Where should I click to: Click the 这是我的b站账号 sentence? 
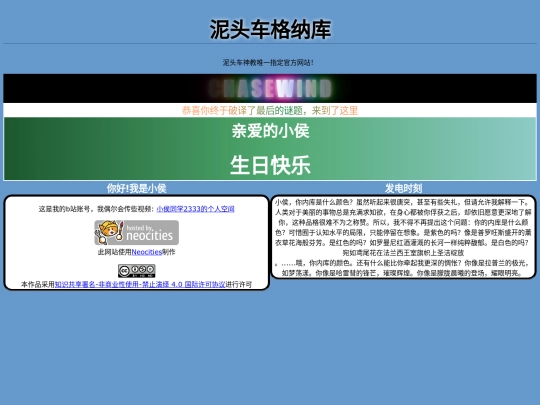96,209
